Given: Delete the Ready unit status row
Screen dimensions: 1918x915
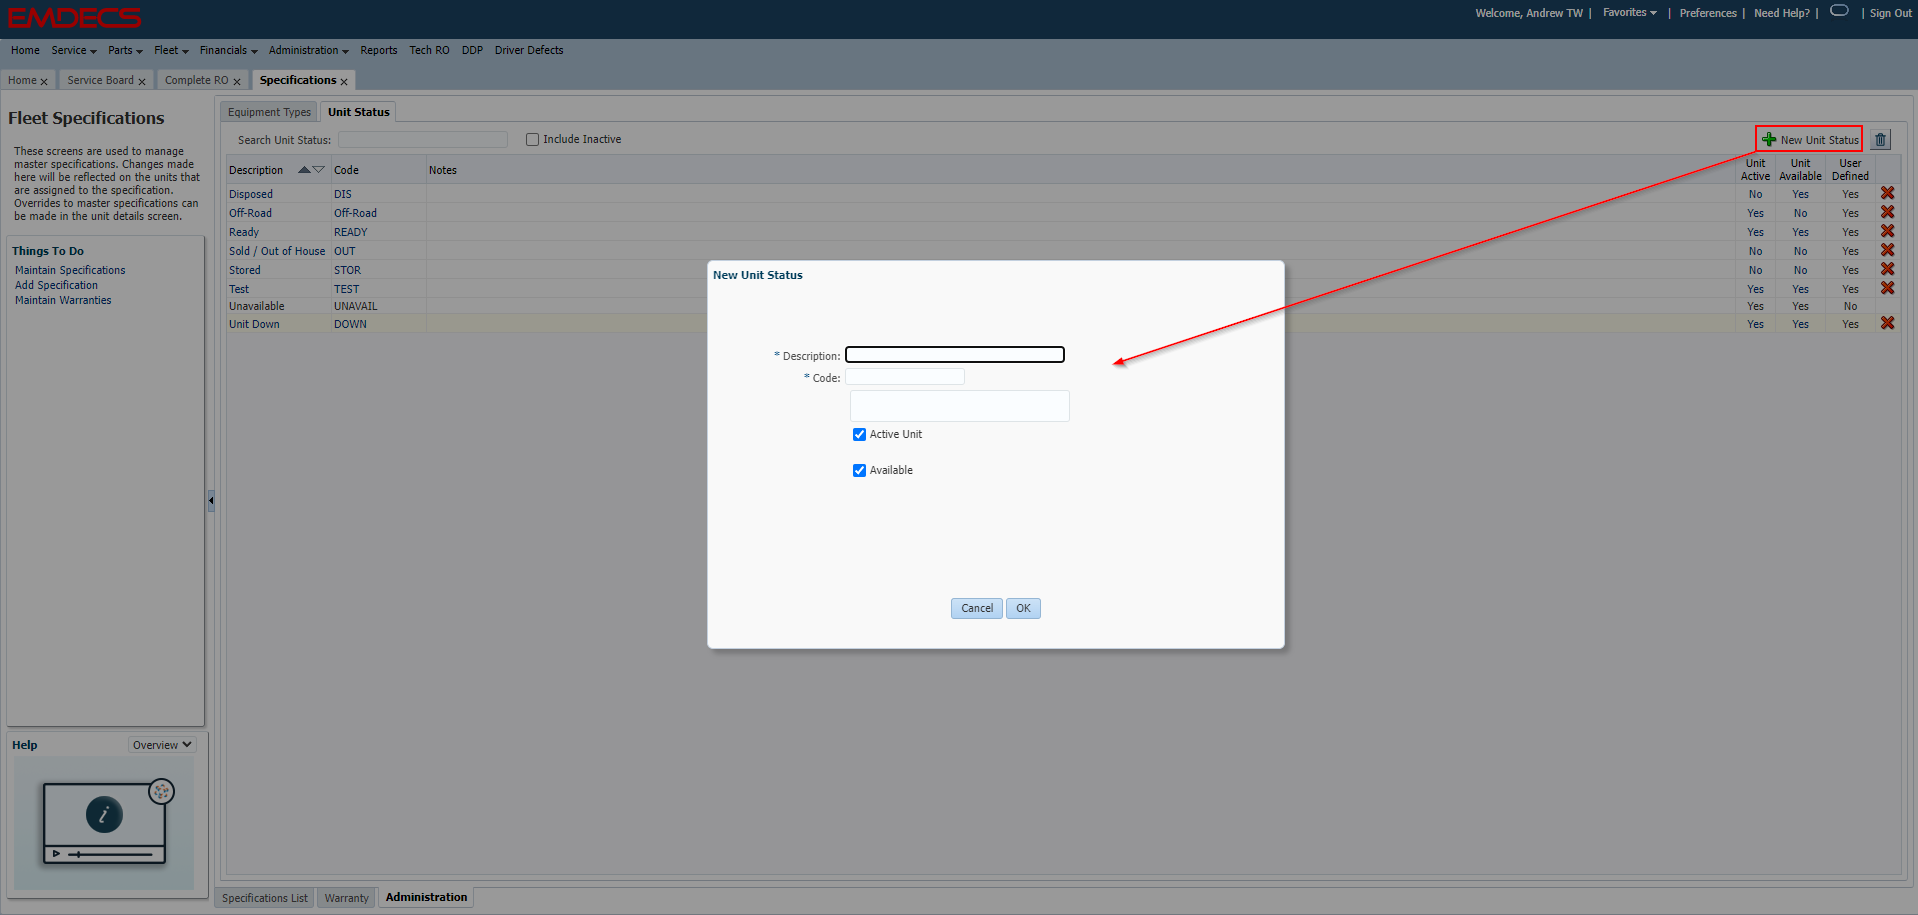Looking at the screenshot, I should tap(1887, 231).
